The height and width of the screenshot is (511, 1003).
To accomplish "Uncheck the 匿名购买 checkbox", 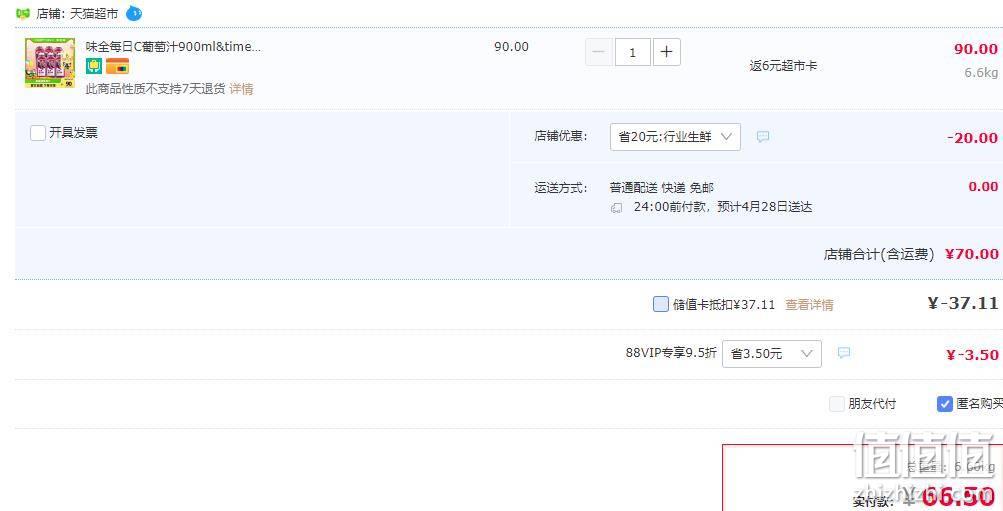I will point(945,404).
